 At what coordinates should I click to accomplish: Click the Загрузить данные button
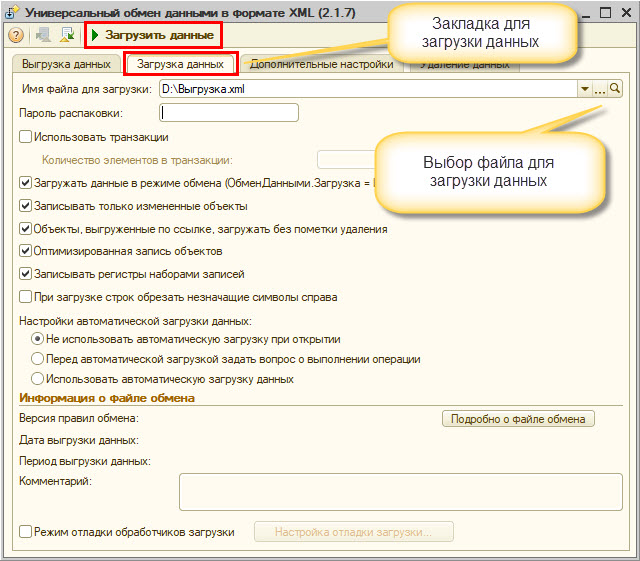point(153,35)
